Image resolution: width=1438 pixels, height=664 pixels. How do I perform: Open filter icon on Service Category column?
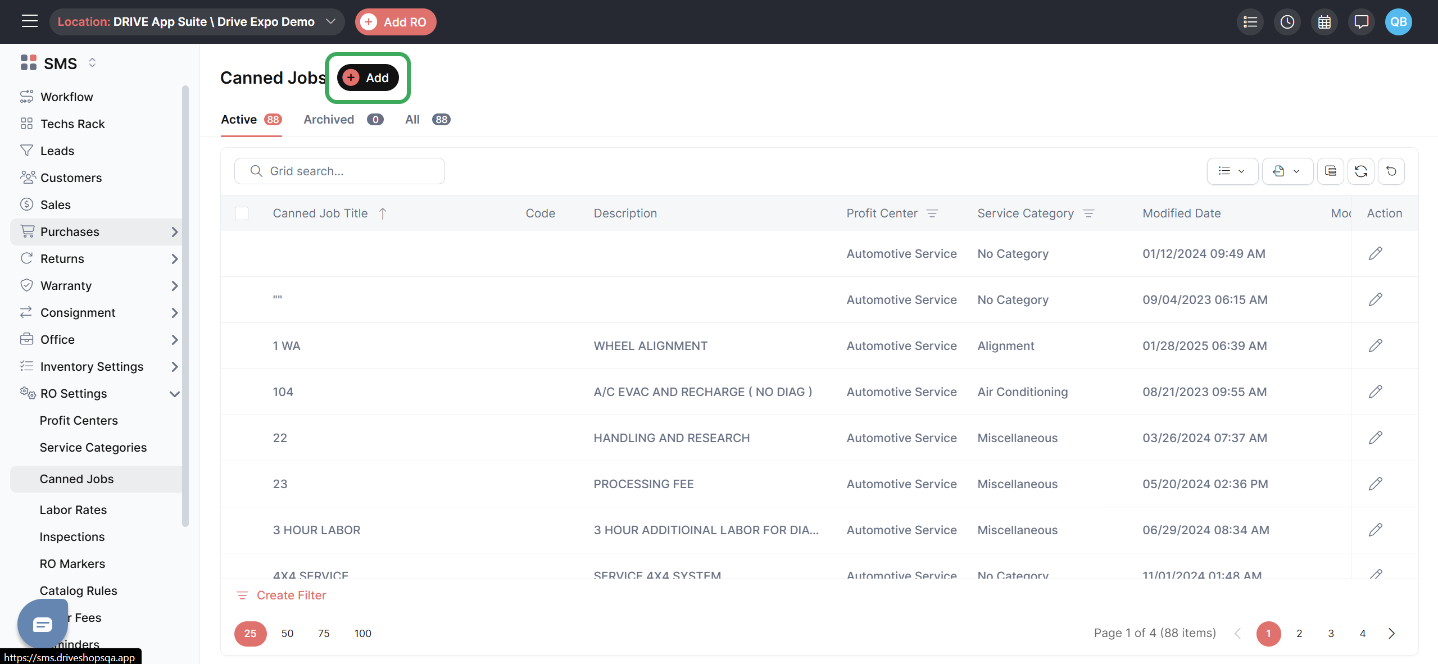(1089, 213)
